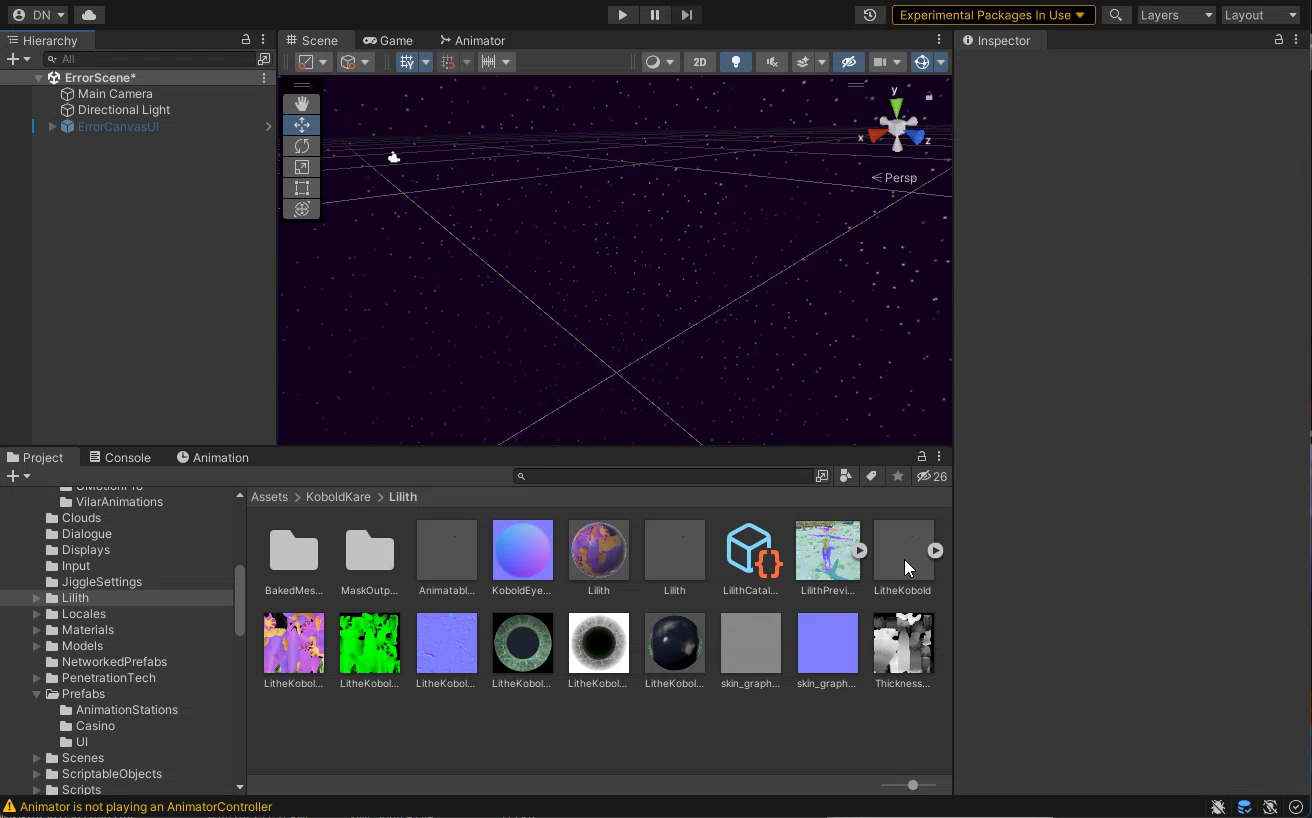This screenshot has height=818, width=1312.
Task: Collapse the Prefabs folder
Action: tap(37, 694)
